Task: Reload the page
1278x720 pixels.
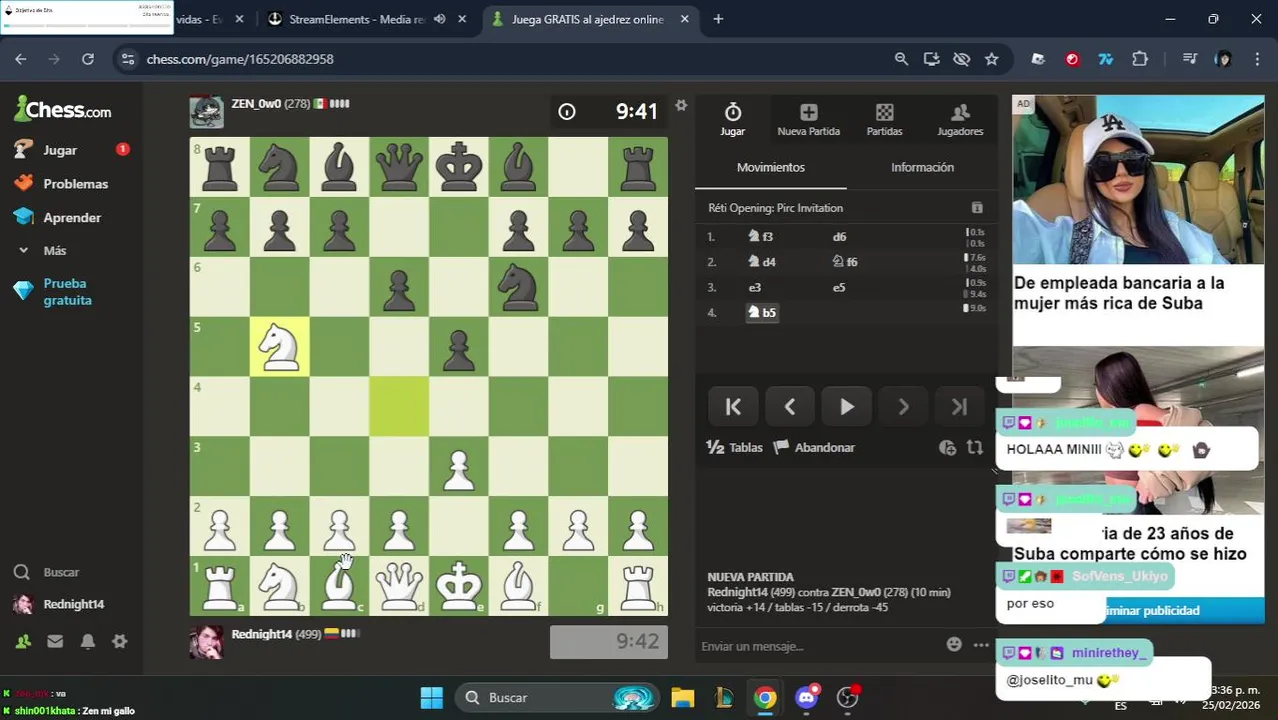Action: click(88, 59)
